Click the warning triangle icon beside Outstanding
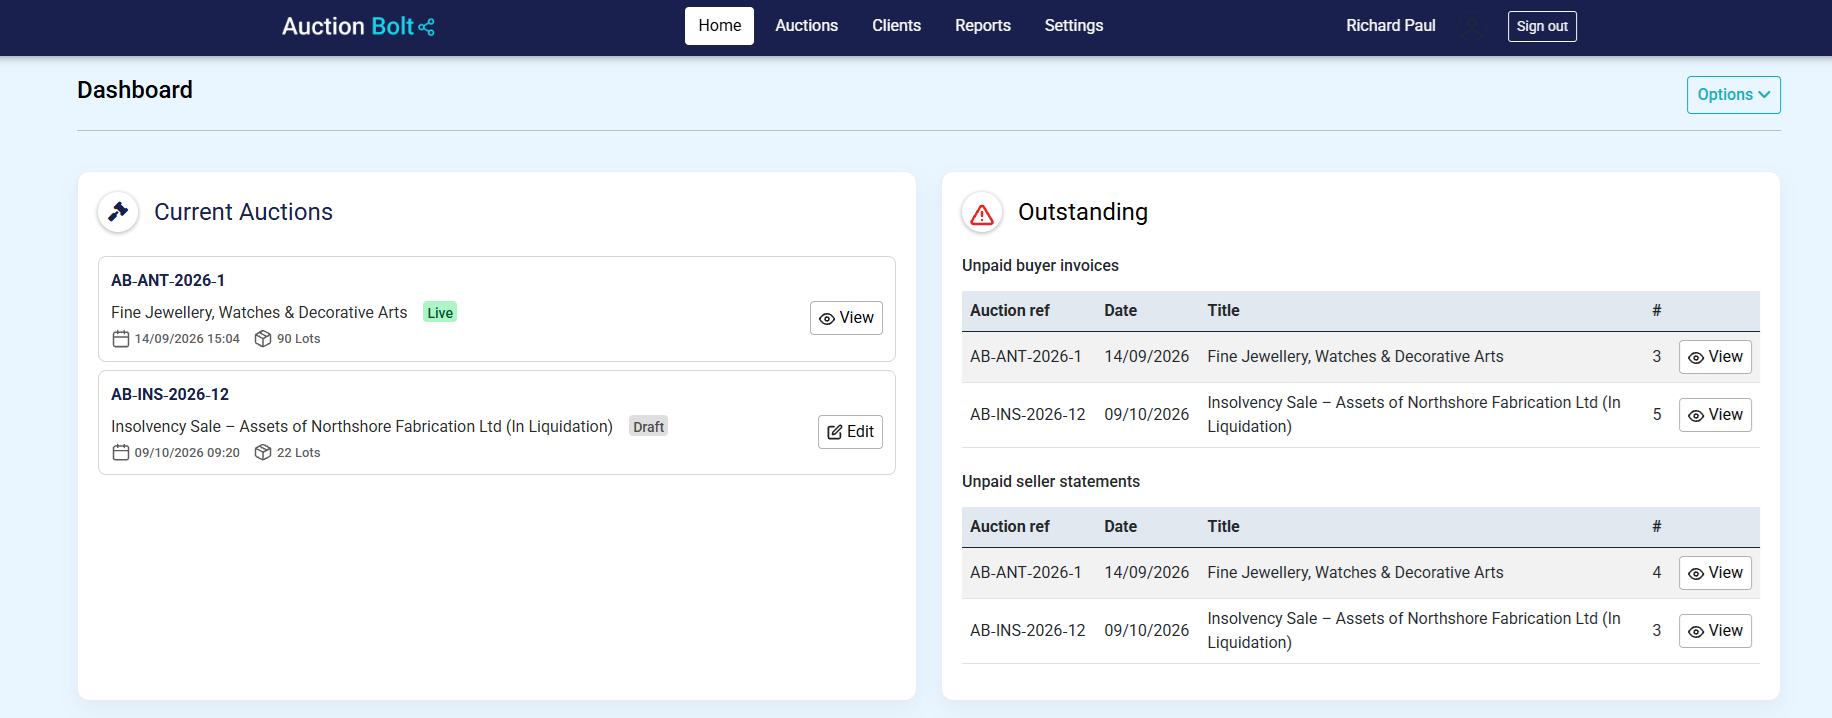1832x718 pixels. (x=982, y=213)
